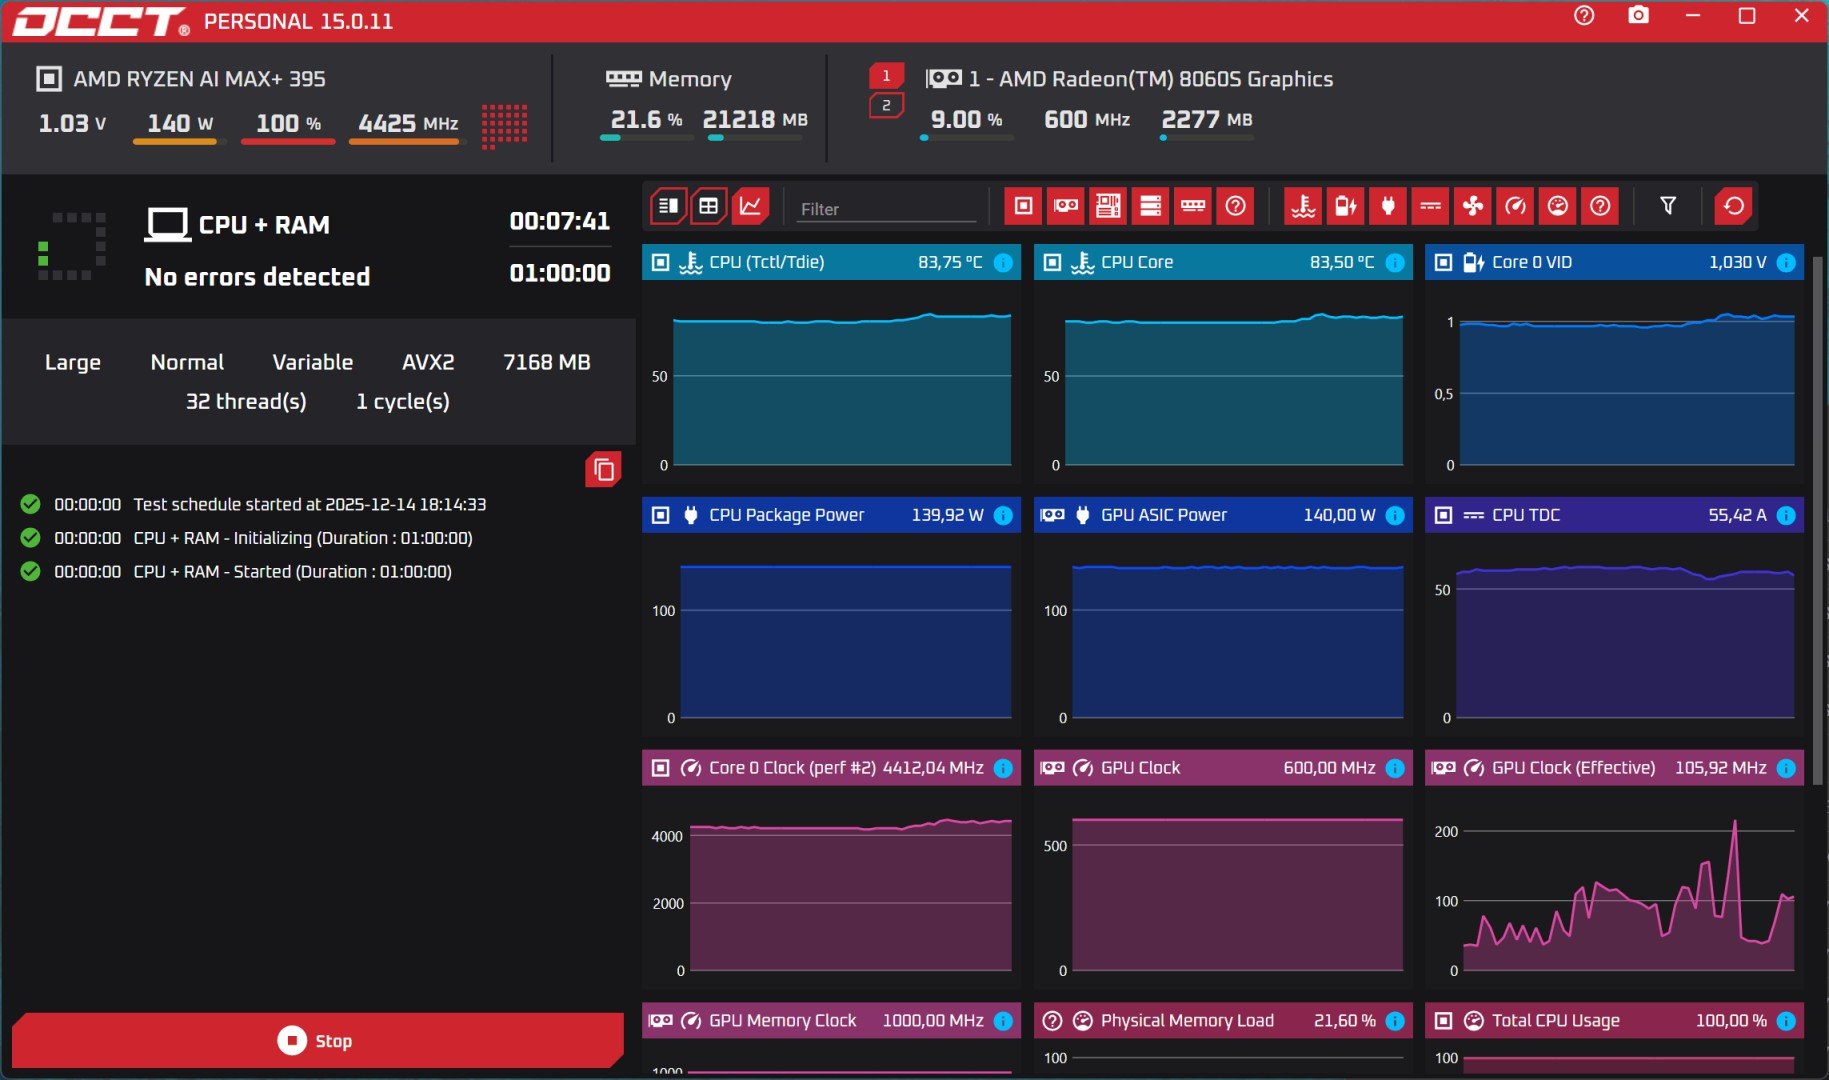Click the funnel filter icon in the sensor toolbar
Image resolution: width=1829 pixels, height=1080 pixels.
click(x=1668, y=206)
